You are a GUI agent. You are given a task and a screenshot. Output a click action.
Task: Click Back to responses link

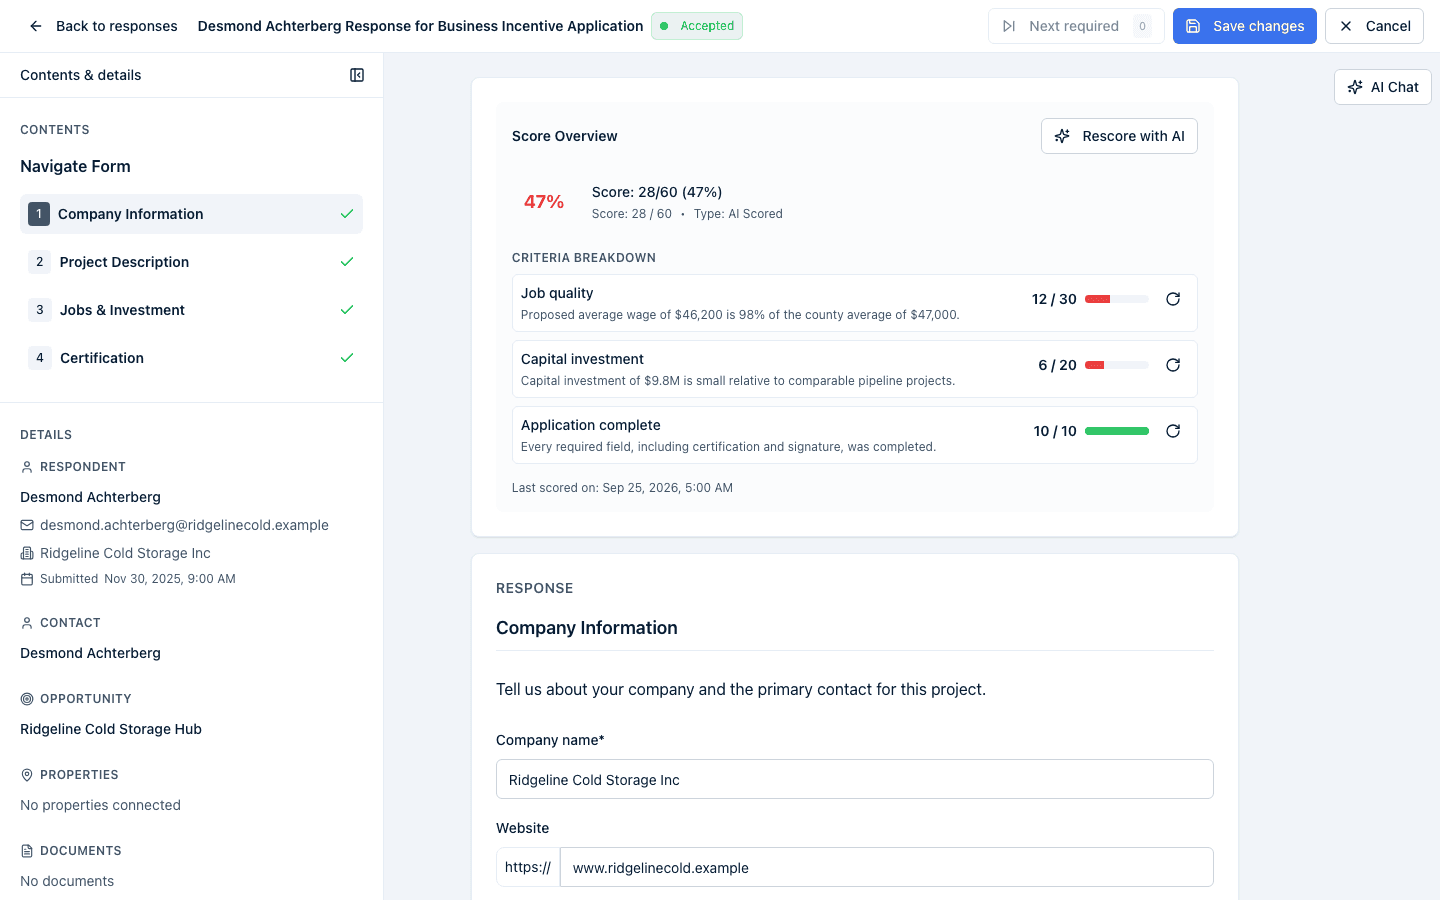point(103,26)
